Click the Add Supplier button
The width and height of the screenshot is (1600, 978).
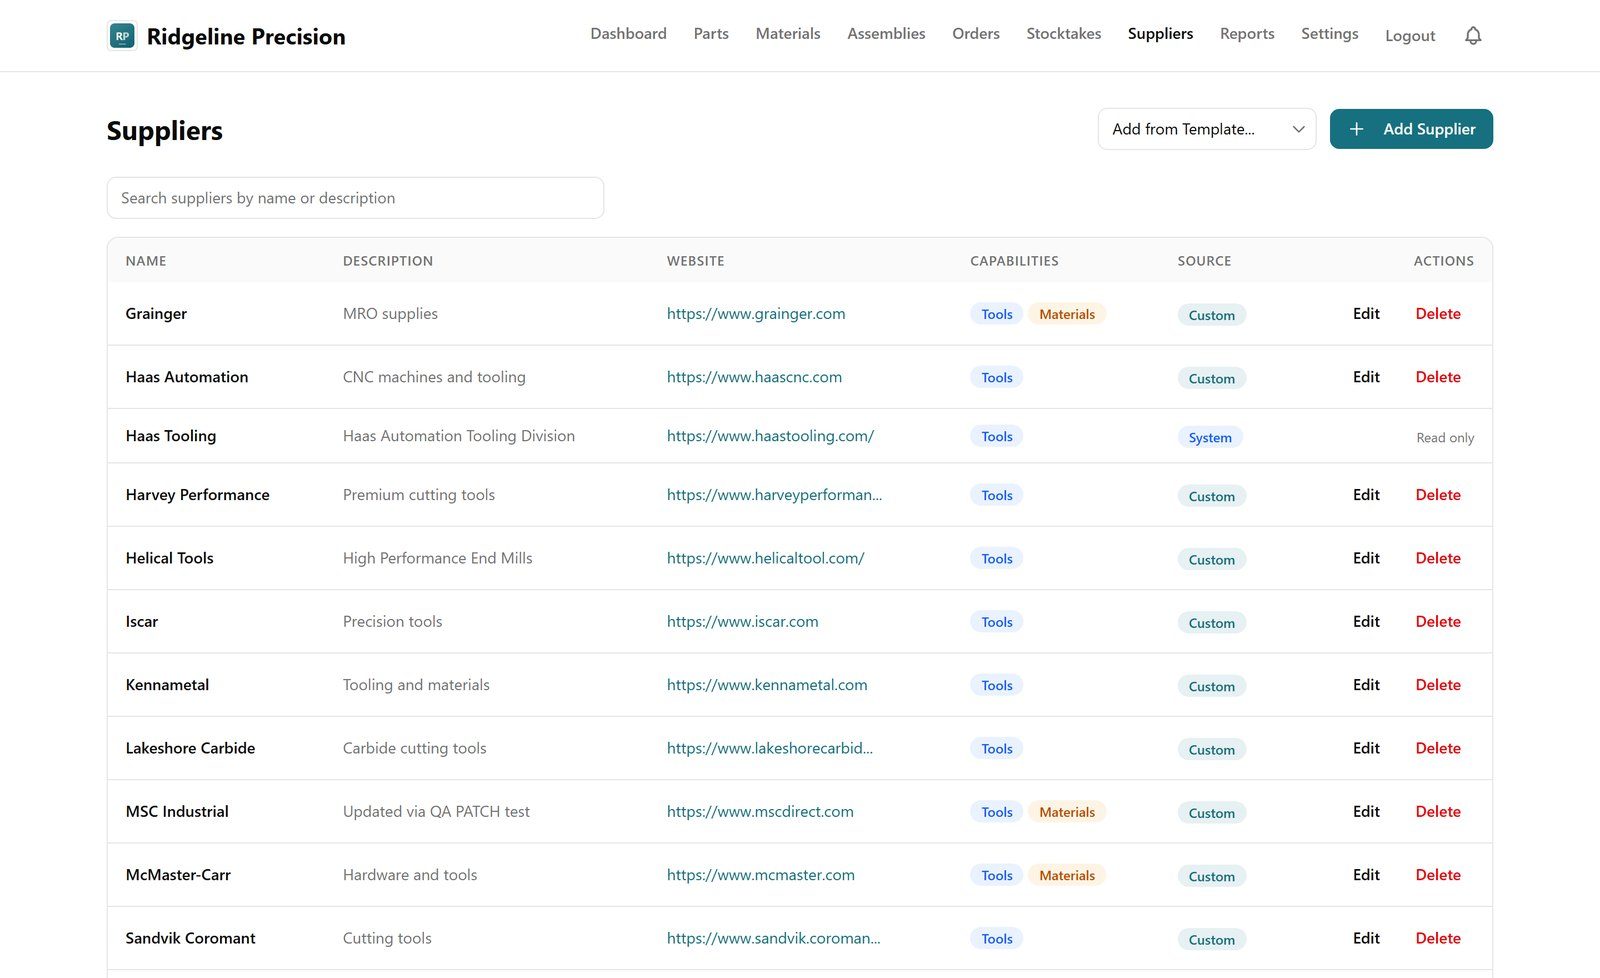pos(1411,129)
